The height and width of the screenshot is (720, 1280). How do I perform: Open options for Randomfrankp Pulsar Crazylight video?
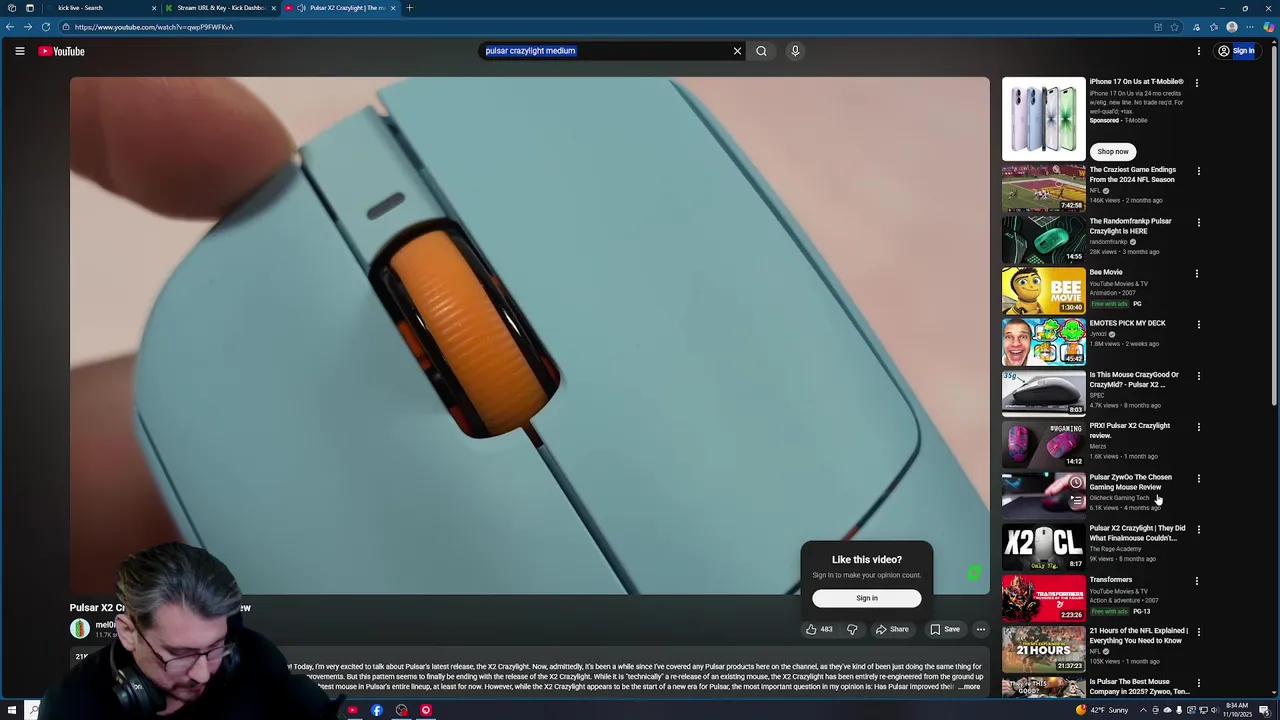click(x=1198, y=222)
